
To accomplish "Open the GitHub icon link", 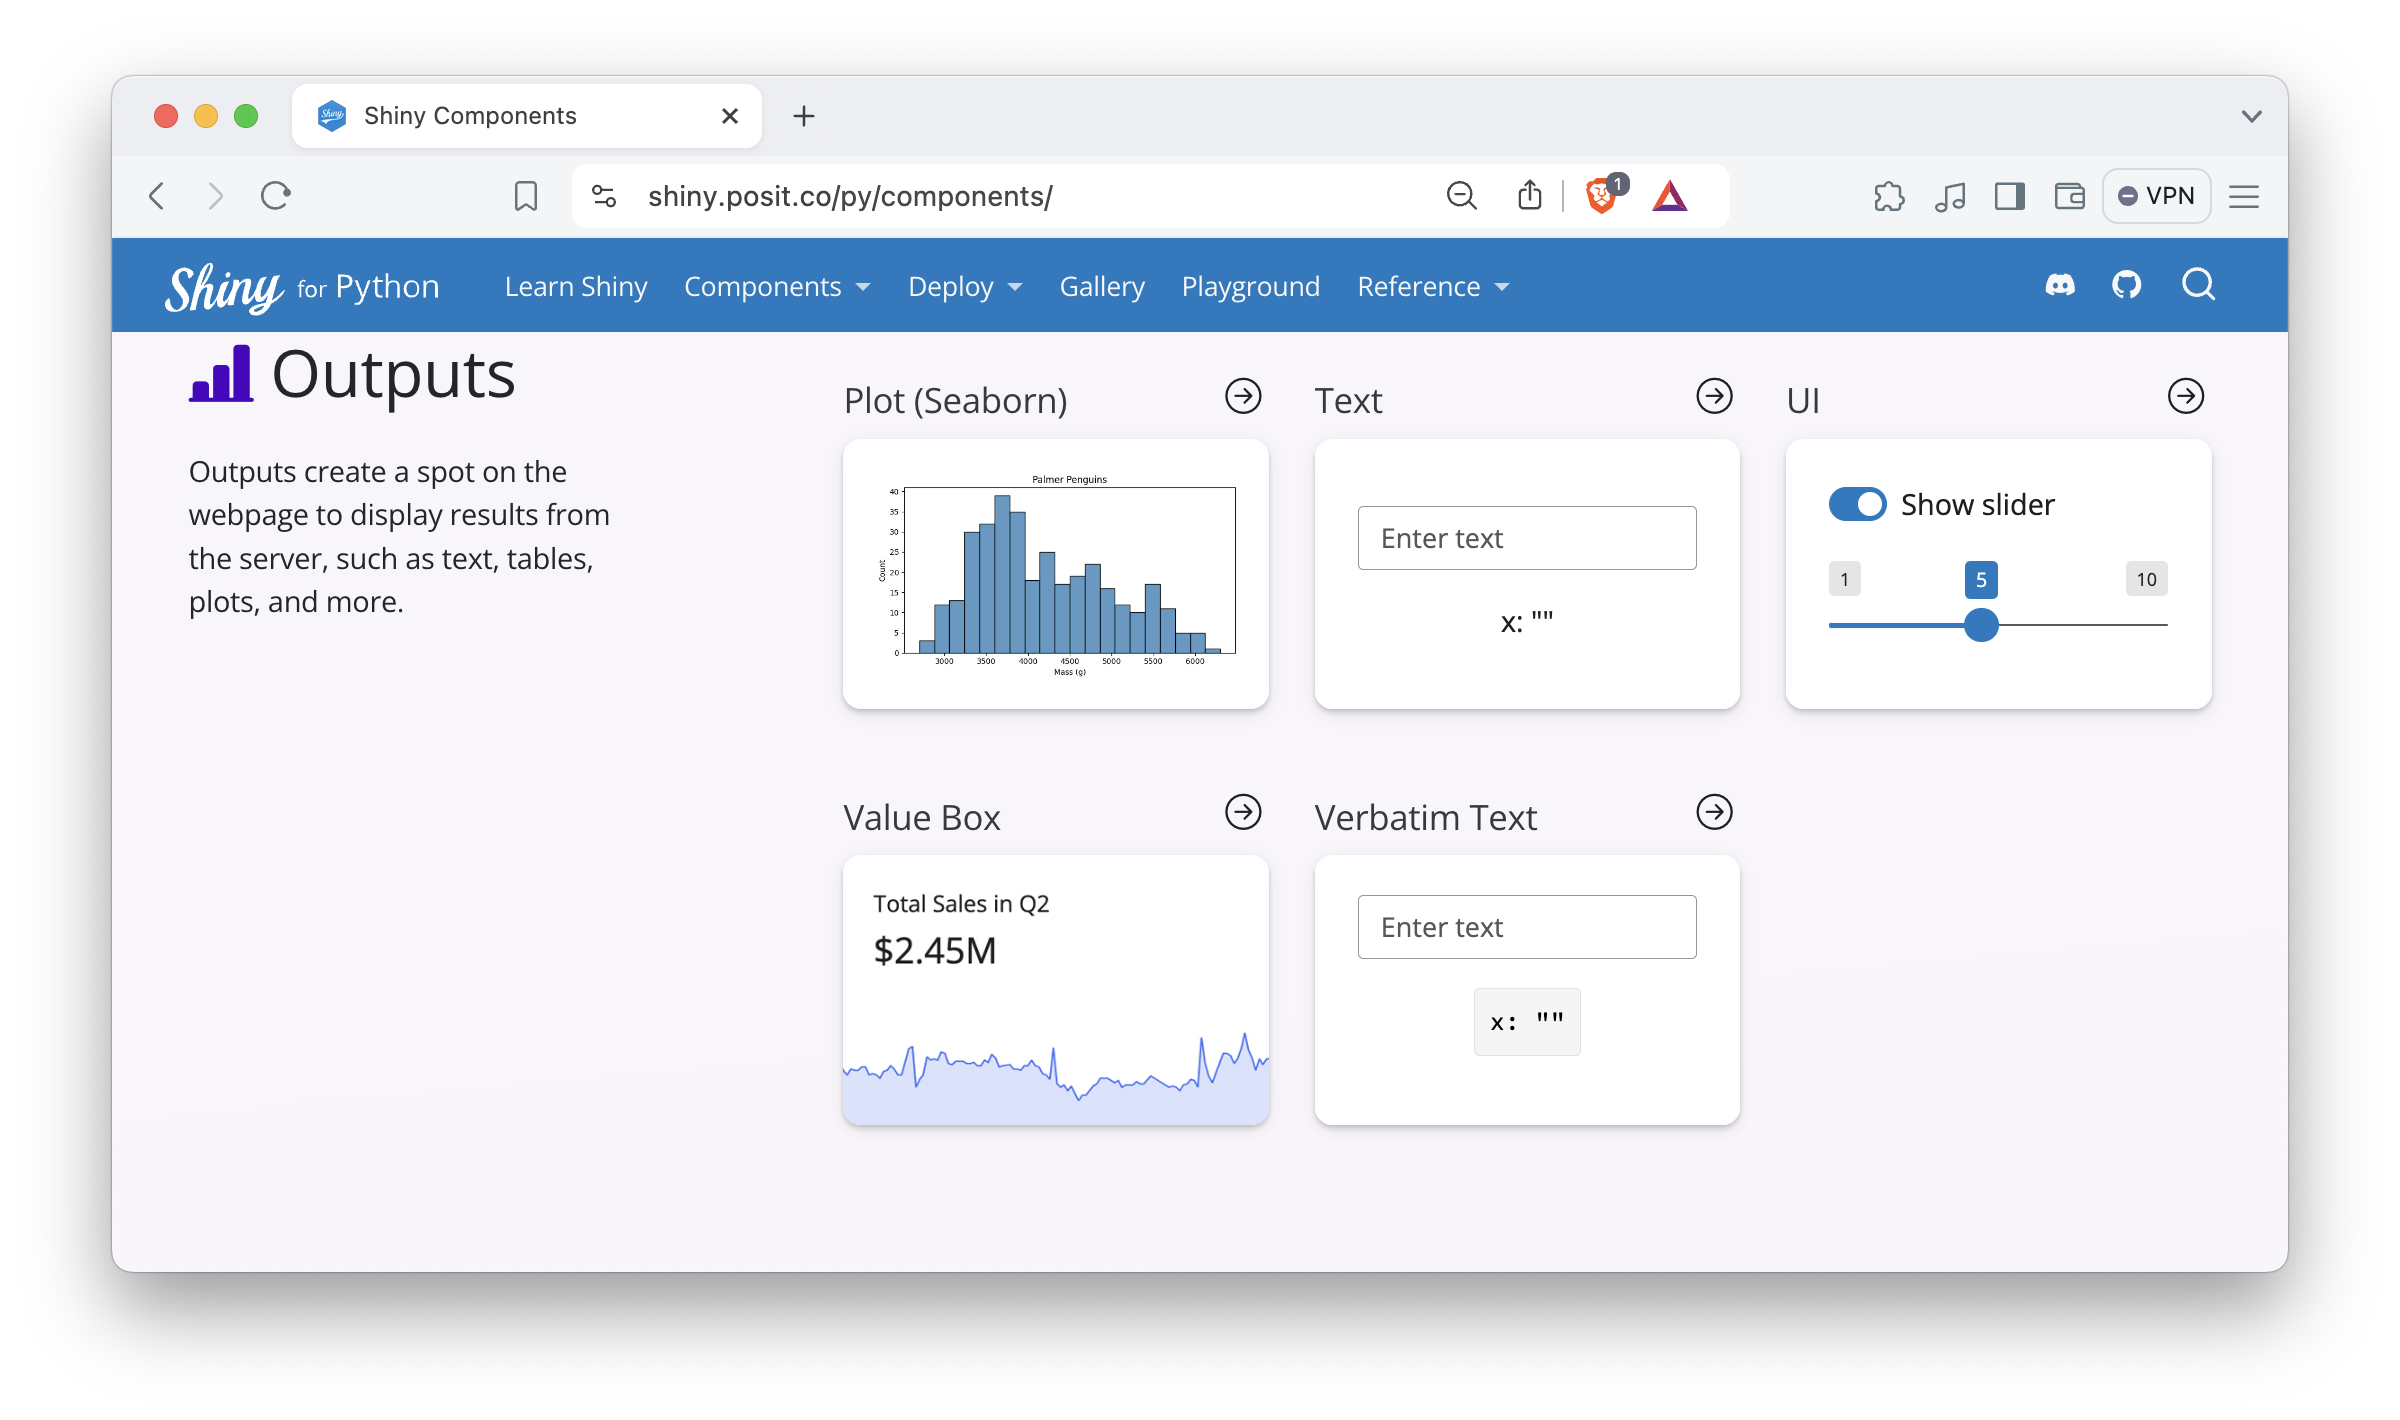I will tap(2126, 286).
